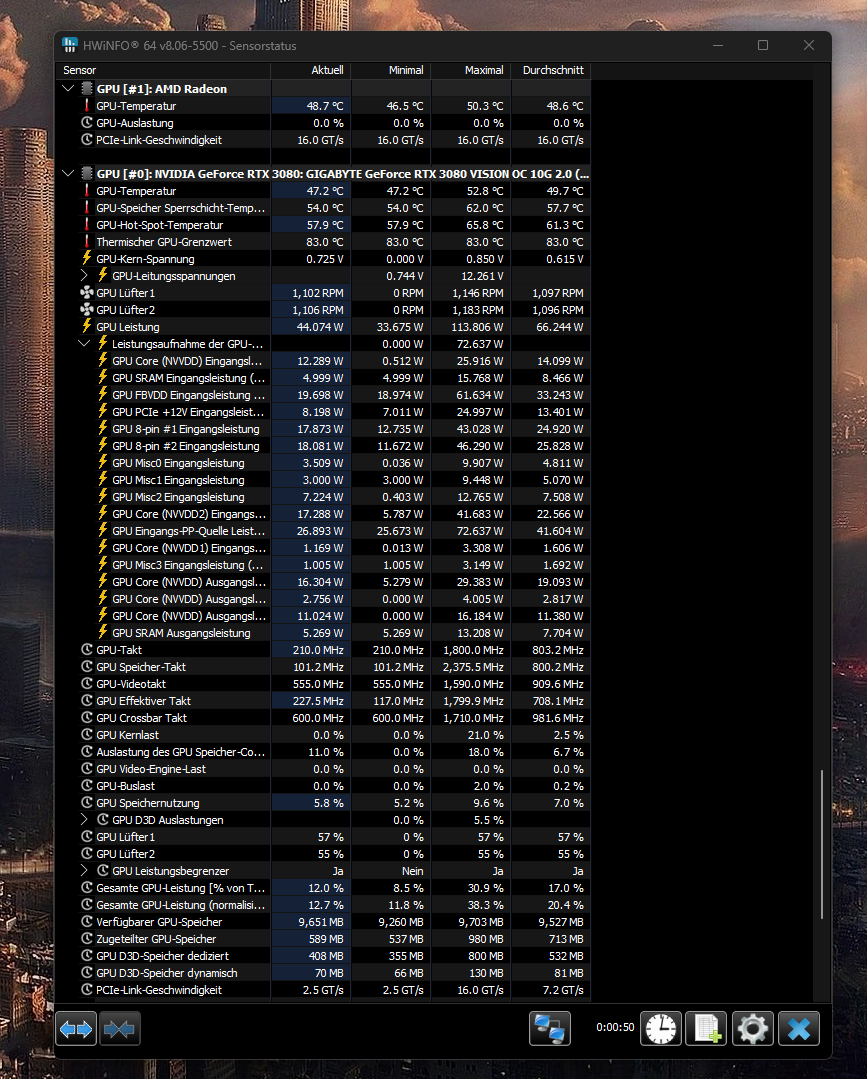Start logging with the log file icon
Image resolution: width=867 pixels, height=1079 pixels.
click(x=707, y=1029)
